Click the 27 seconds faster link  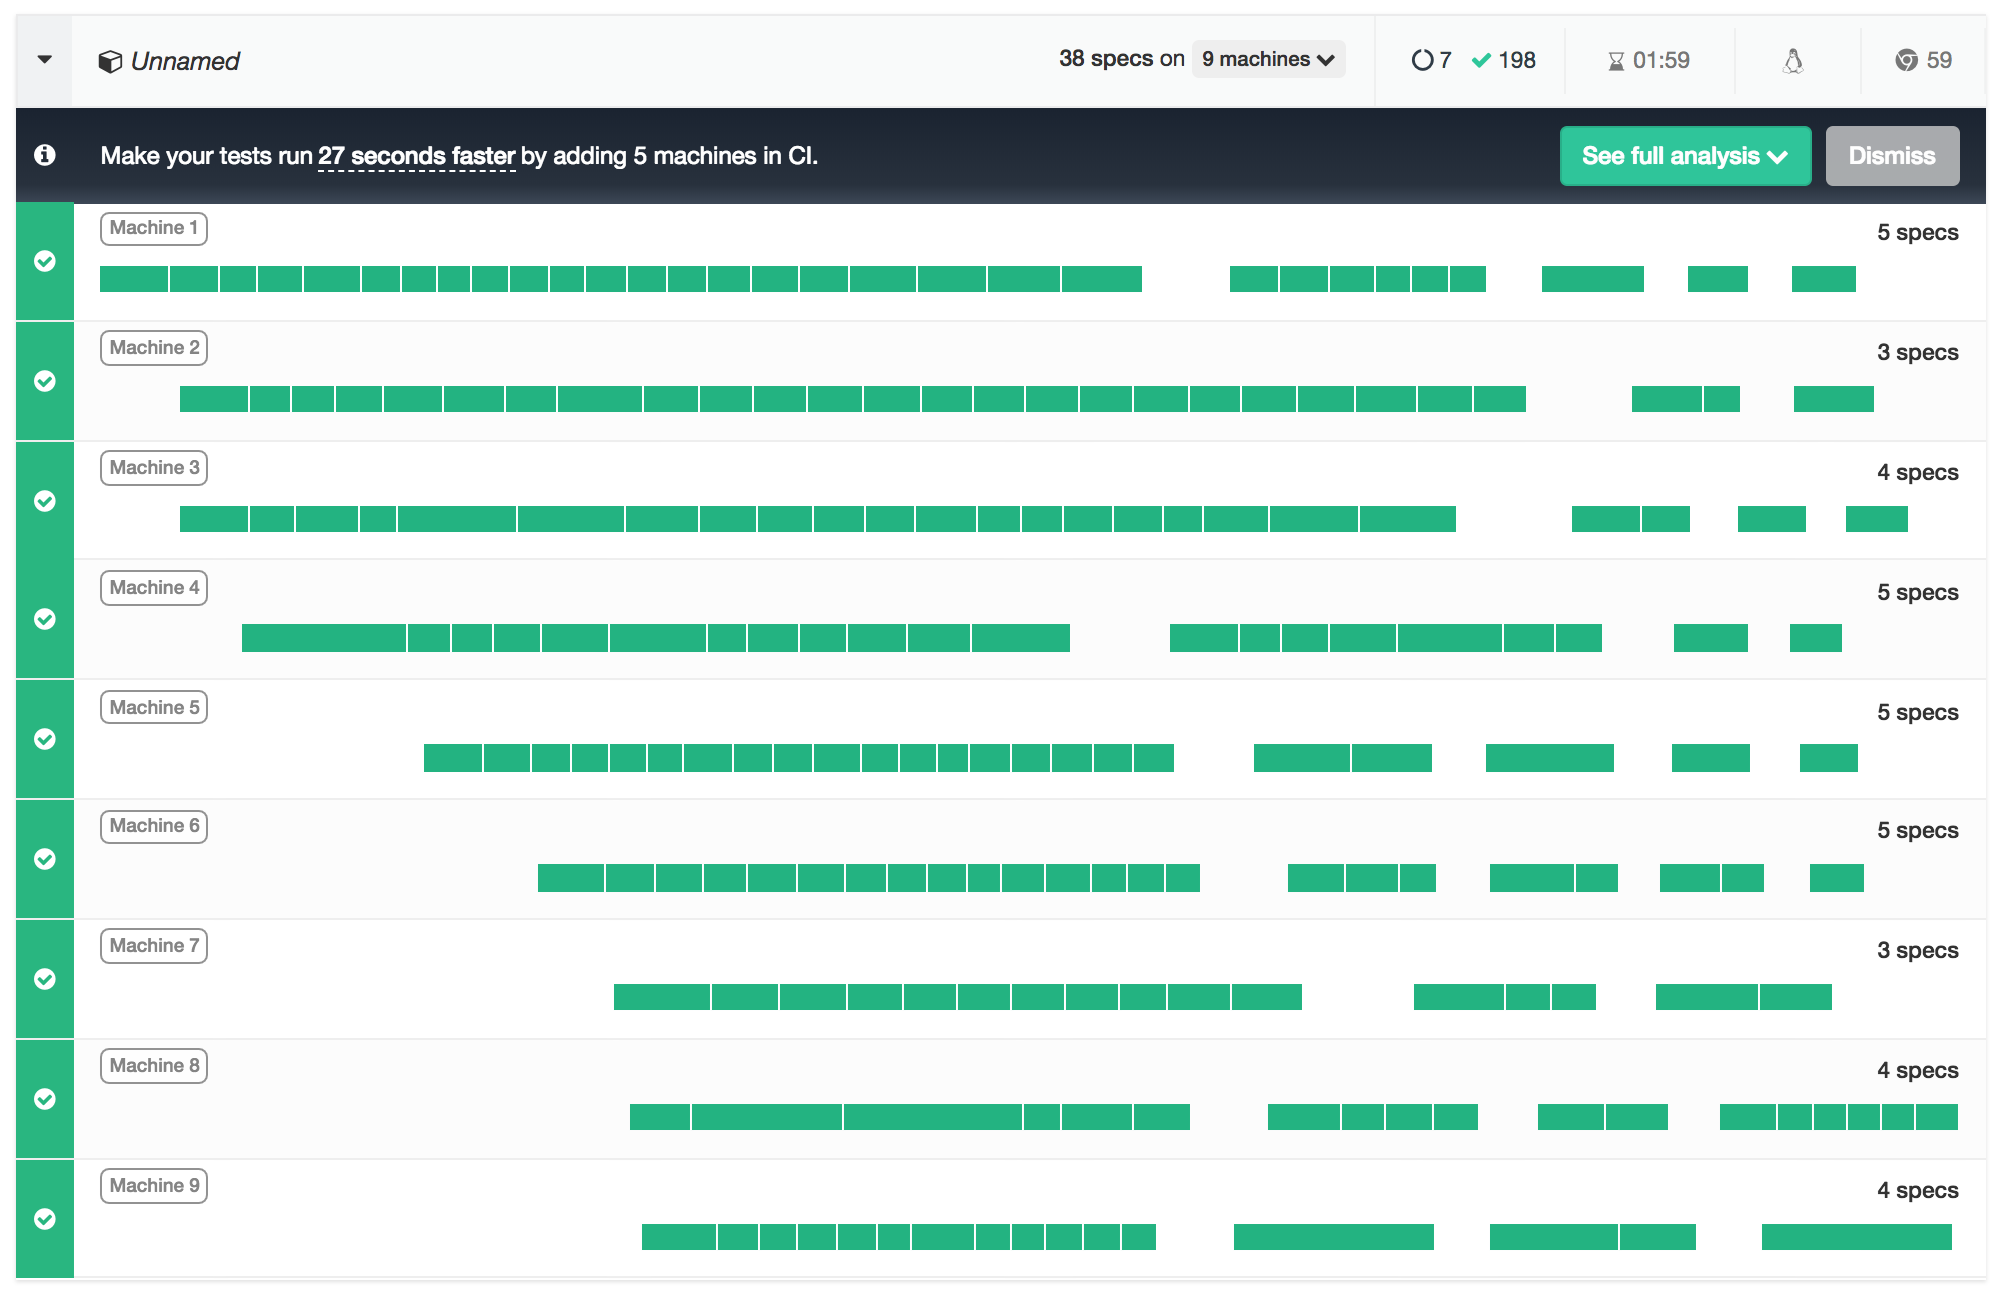tap(416, 156)
